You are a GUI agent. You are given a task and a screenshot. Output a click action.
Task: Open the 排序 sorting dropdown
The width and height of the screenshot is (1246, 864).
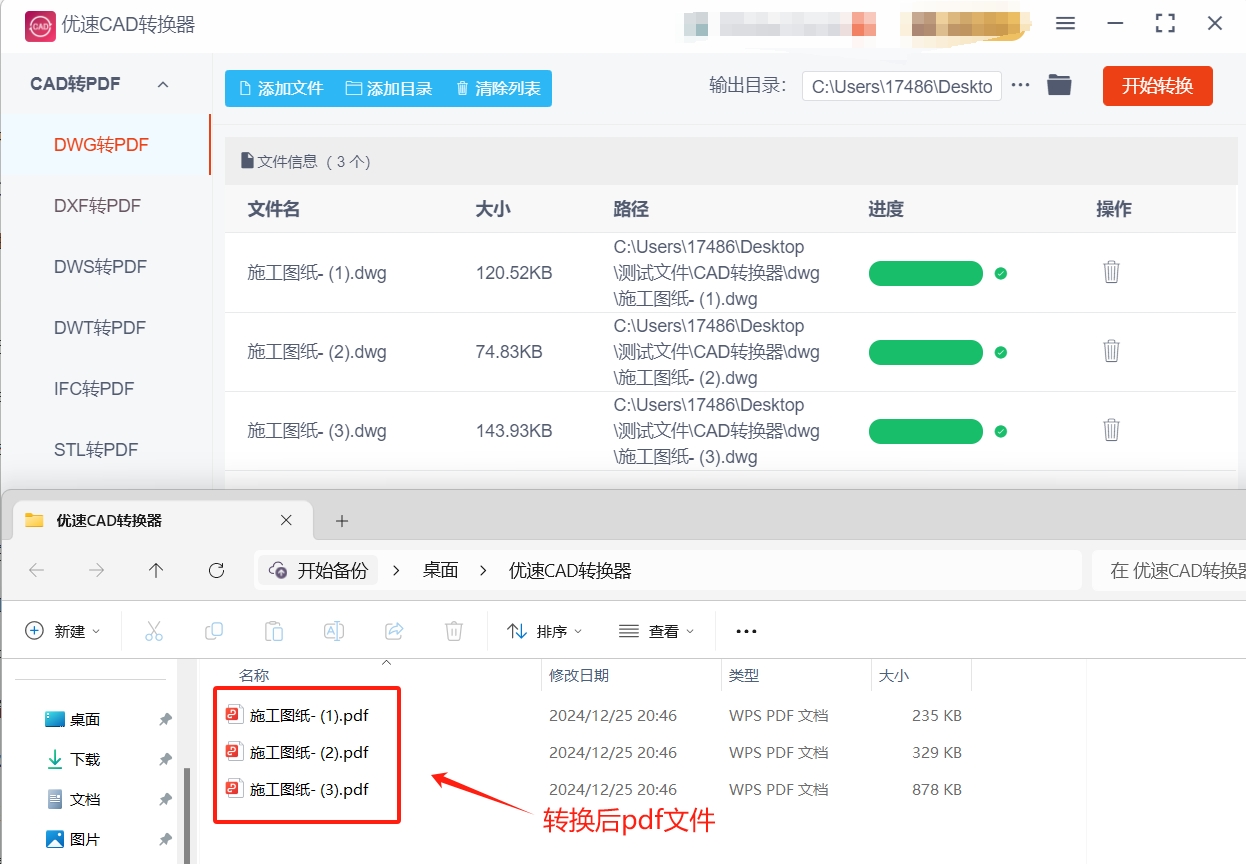[x=545, y=630]
